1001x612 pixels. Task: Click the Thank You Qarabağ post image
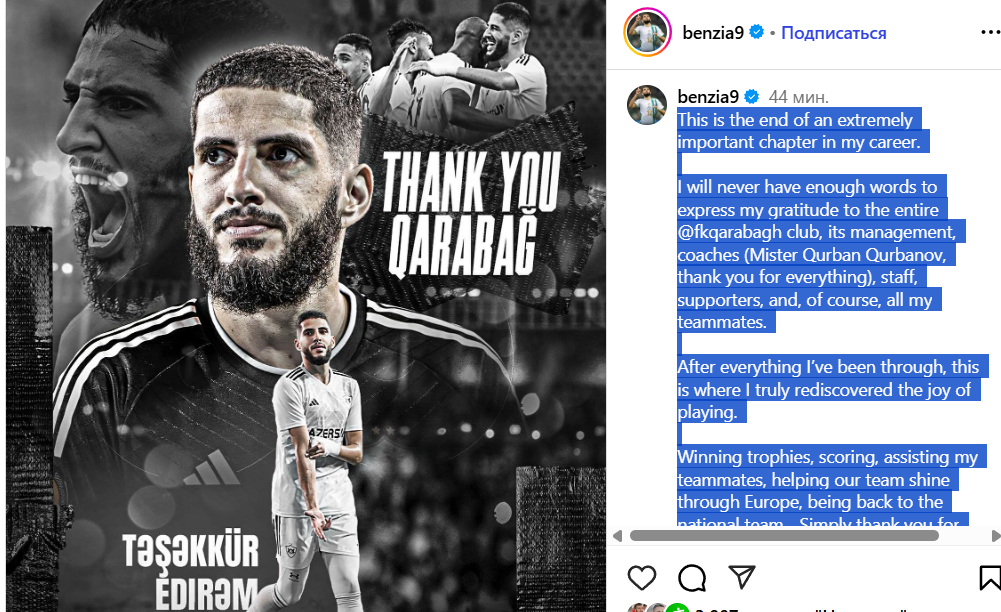pyautogui.click(x=306, y=306)
